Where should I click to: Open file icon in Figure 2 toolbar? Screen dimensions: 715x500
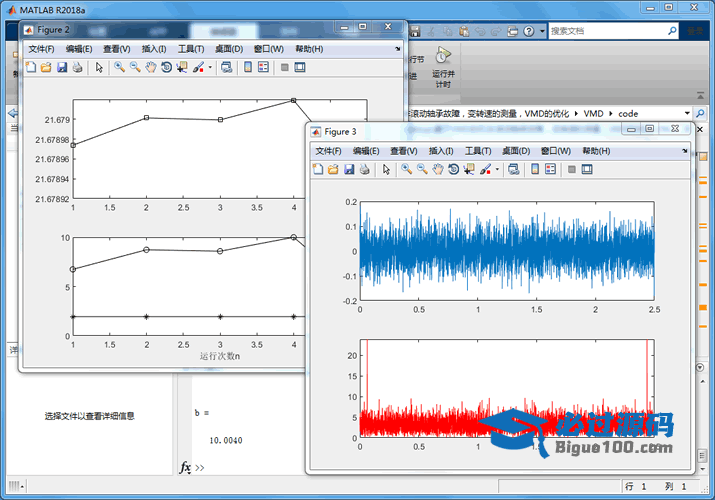(x=46, y=67)
